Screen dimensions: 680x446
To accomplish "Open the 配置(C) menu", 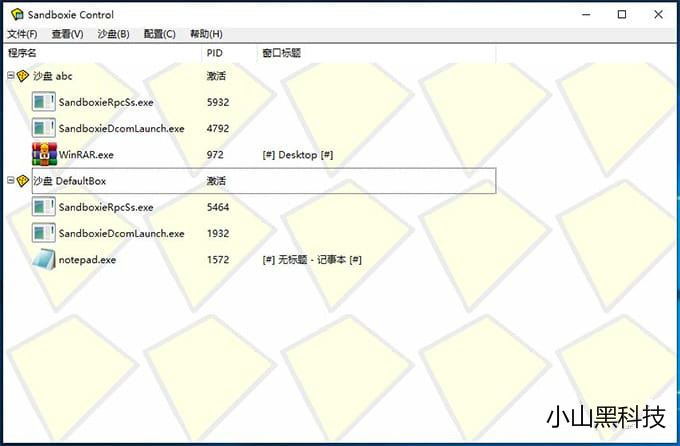I will tap(160, 34).
